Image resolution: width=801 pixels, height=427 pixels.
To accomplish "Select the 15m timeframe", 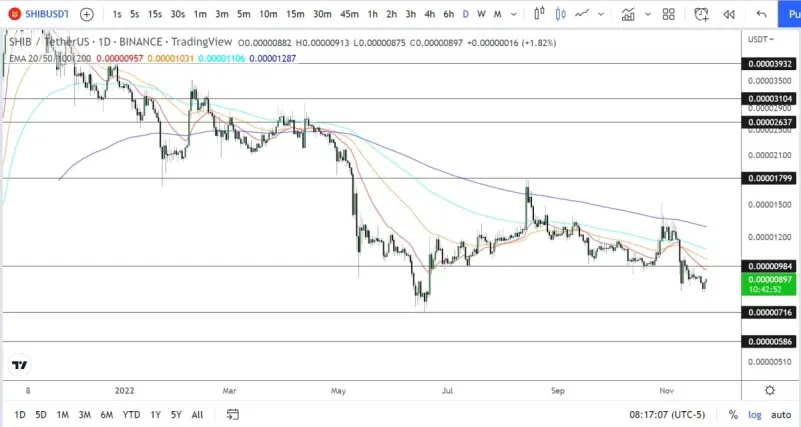I will tap(295, 14).
